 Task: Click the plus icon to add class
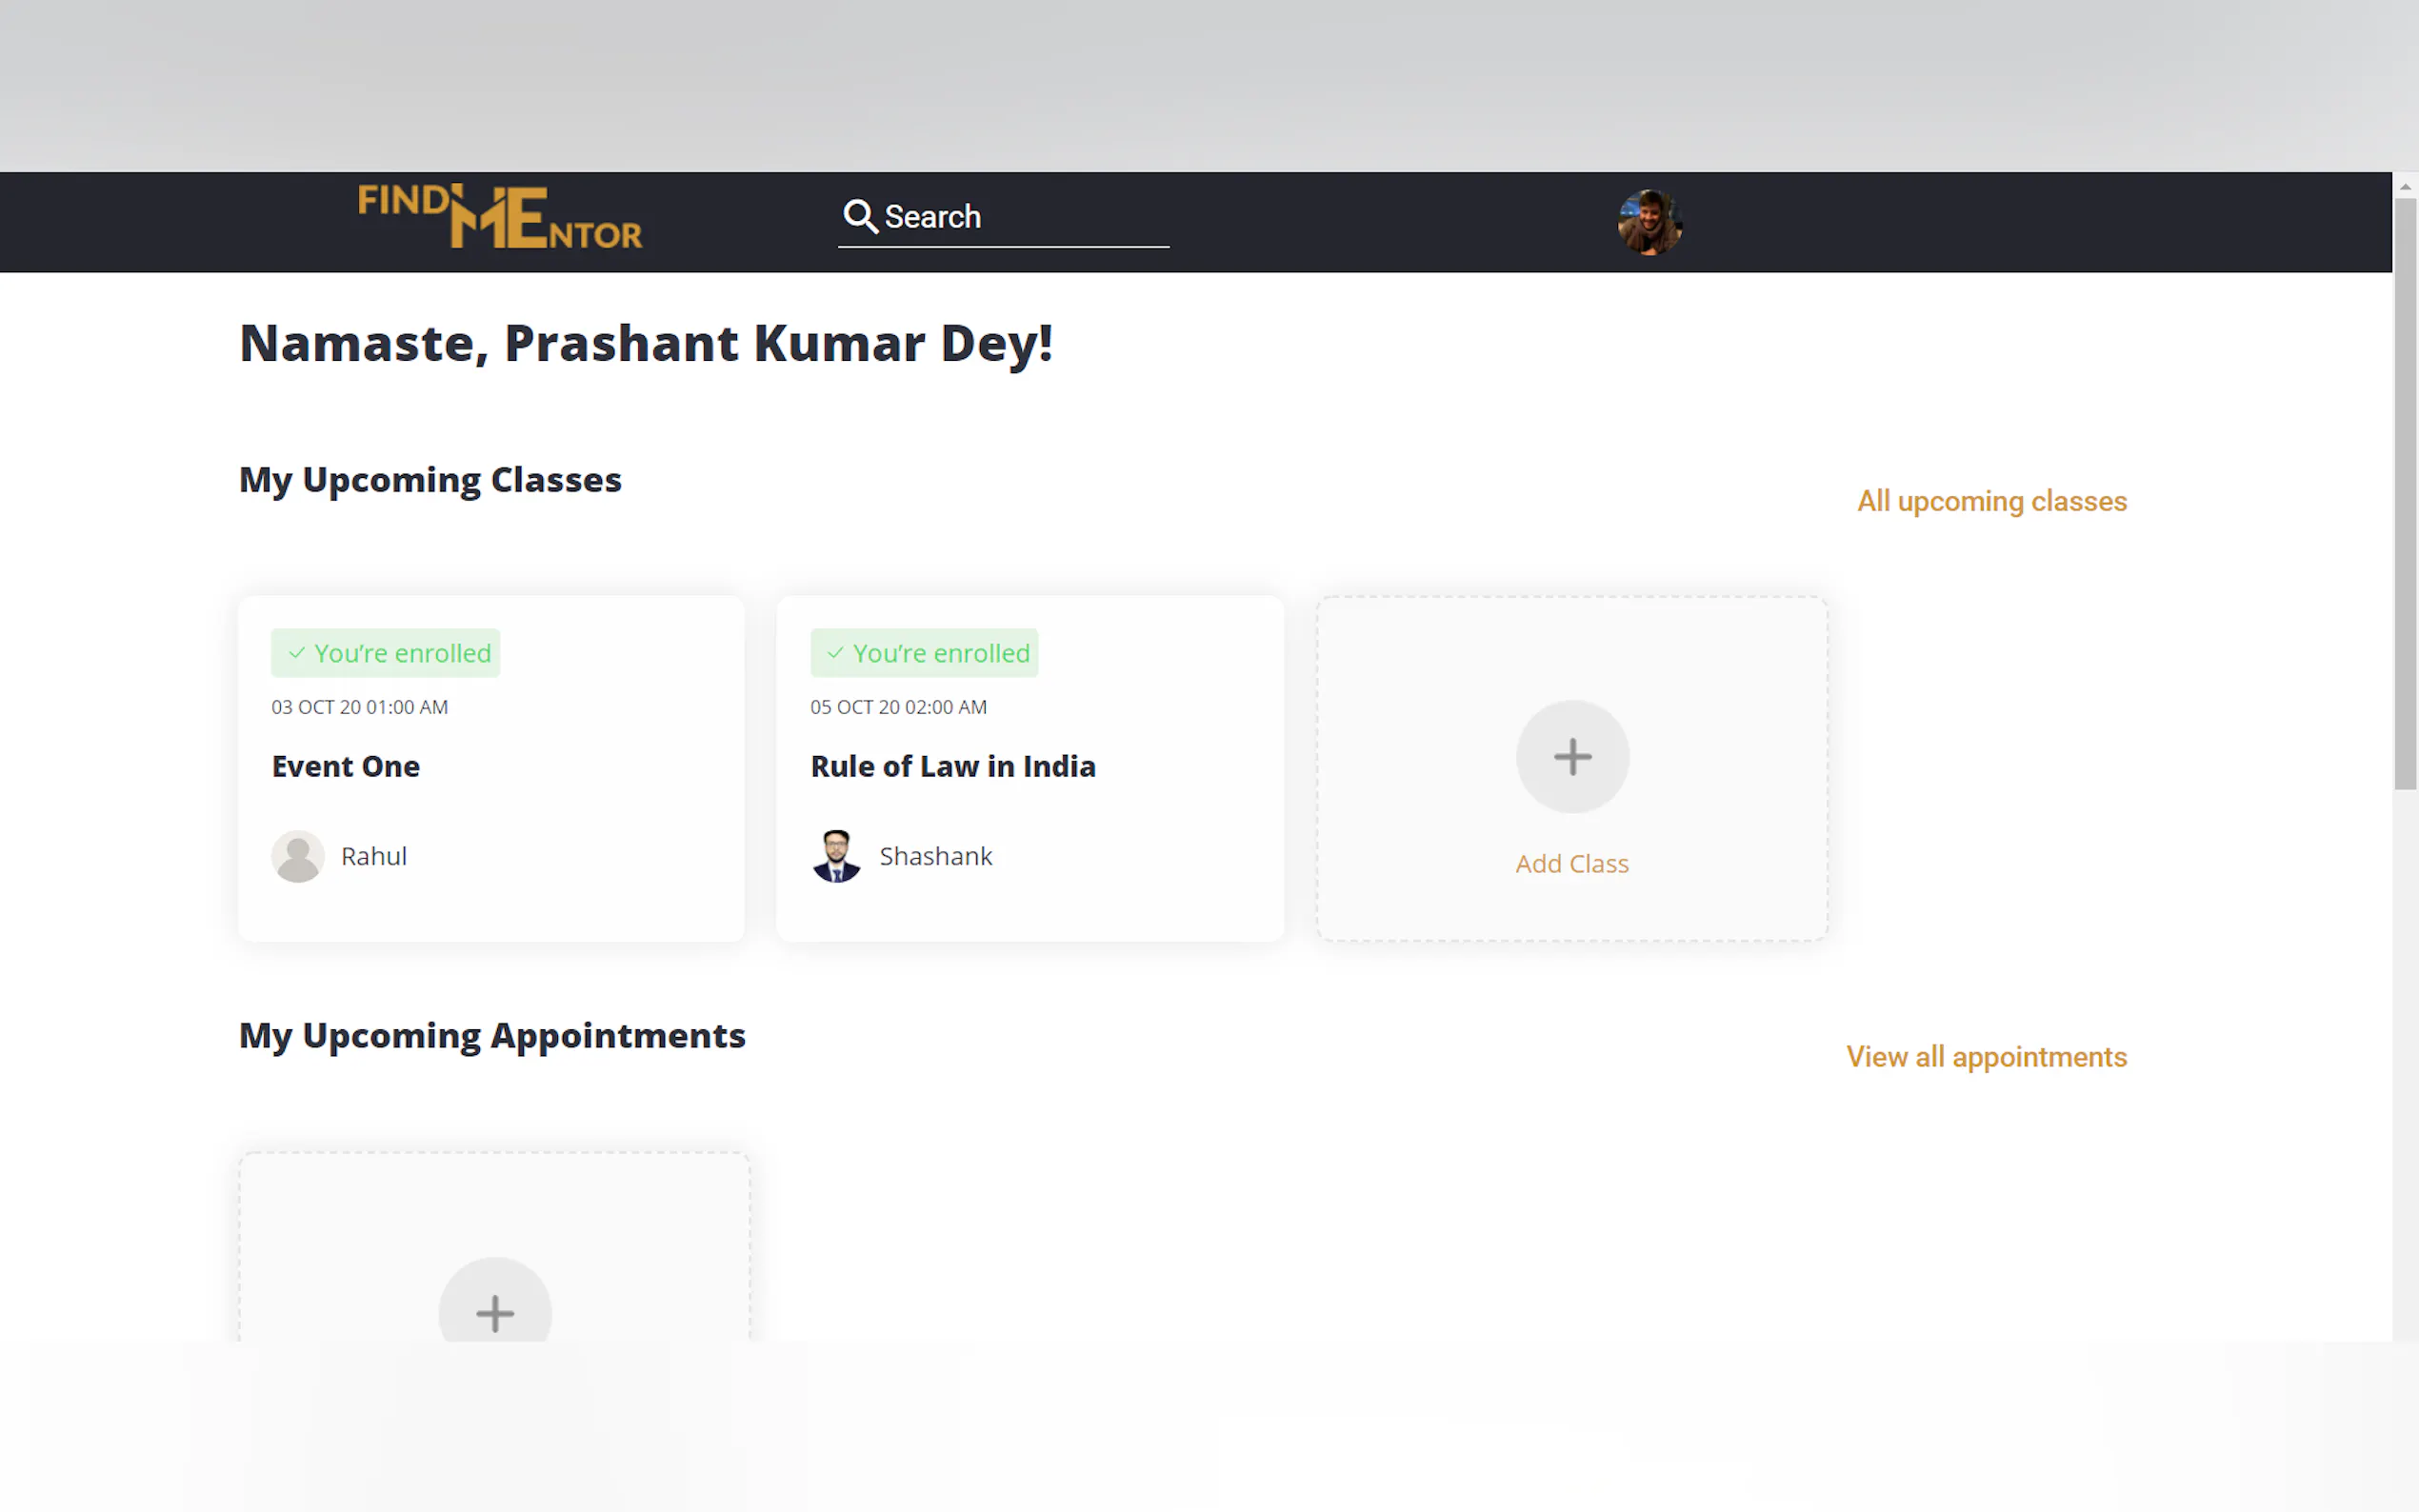tap(1572, 757)
